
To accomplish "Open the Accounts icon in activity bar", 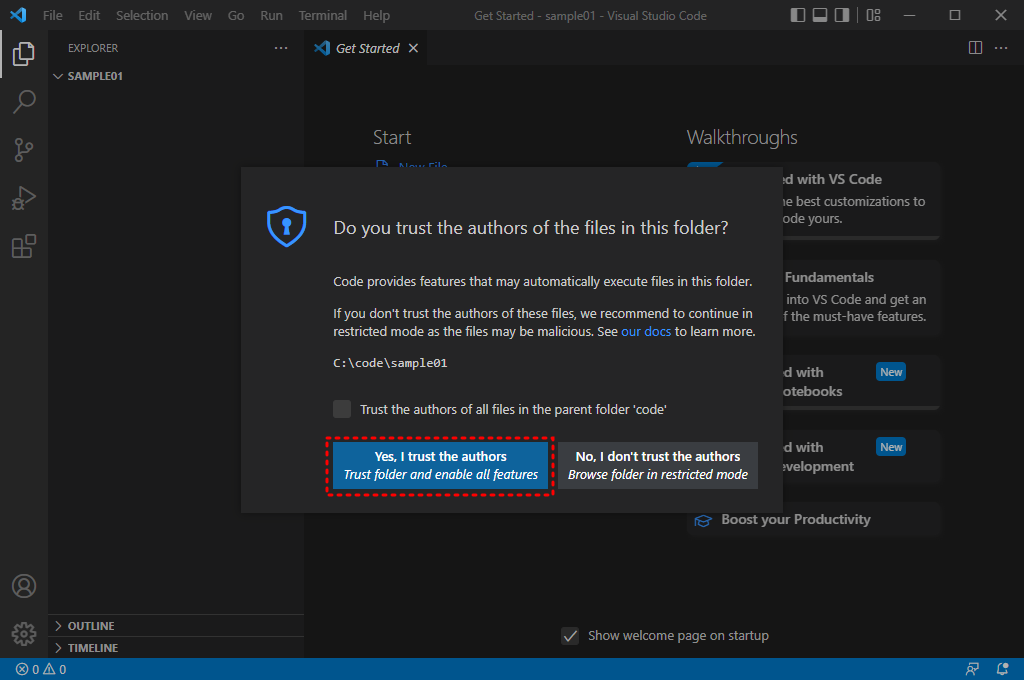I will pyautogui.click(x=24, y=586).
